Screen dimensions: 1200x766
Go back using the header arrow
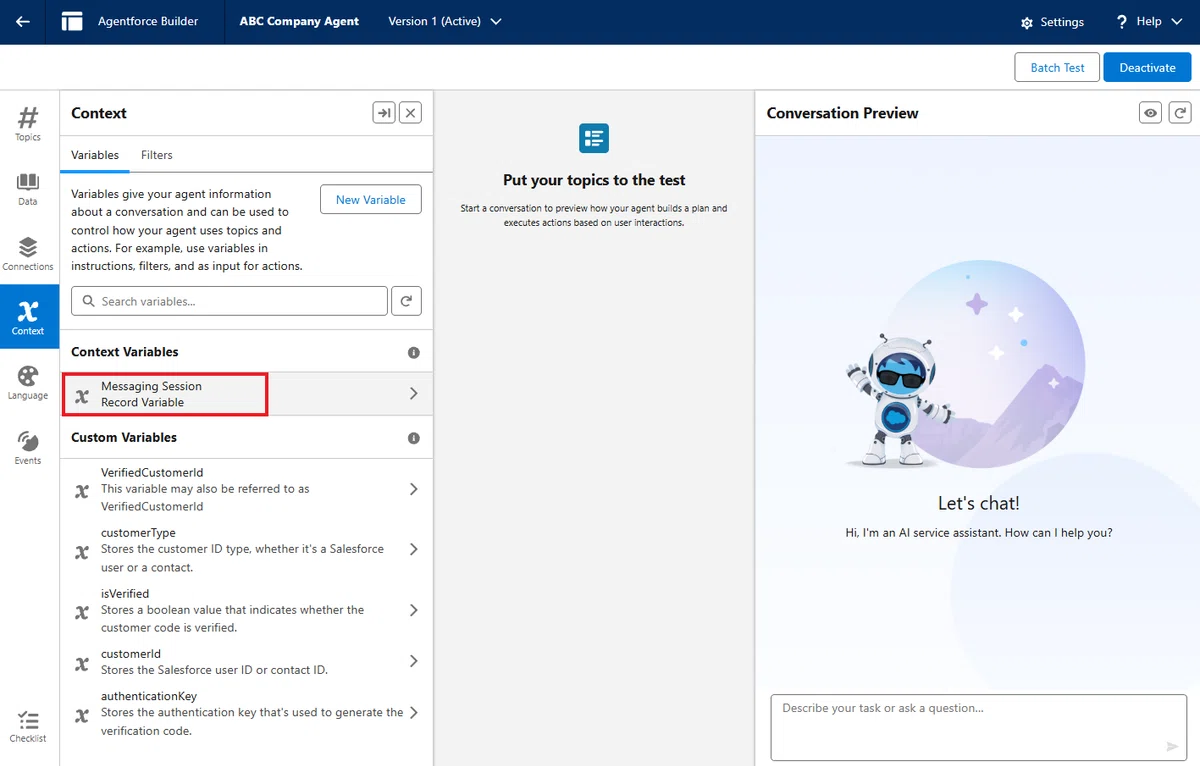click(x=23, y=21)
